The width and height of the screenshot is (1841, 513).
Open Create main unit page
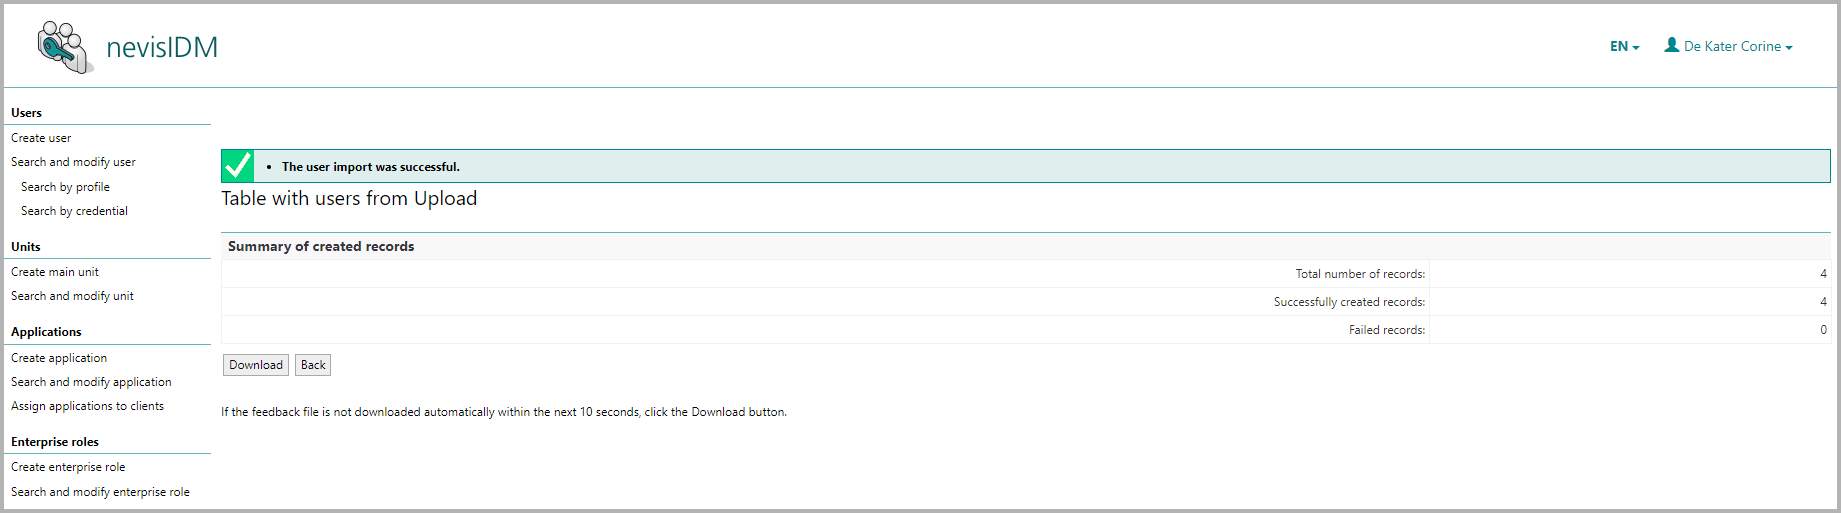55,272
